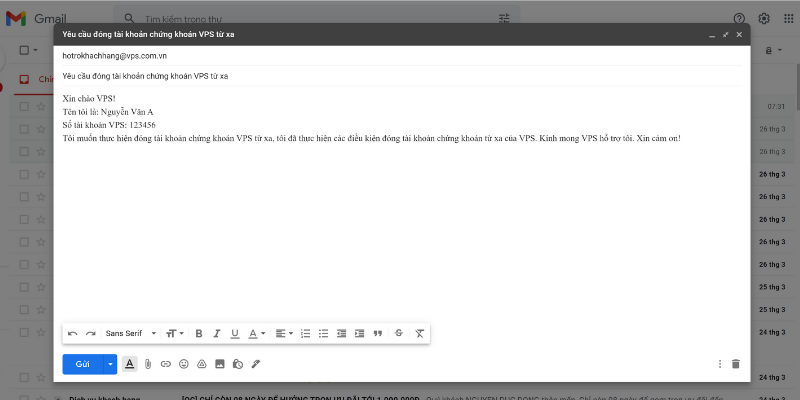
Task: Click the blue Gửi send button
Action: [83, 364]
